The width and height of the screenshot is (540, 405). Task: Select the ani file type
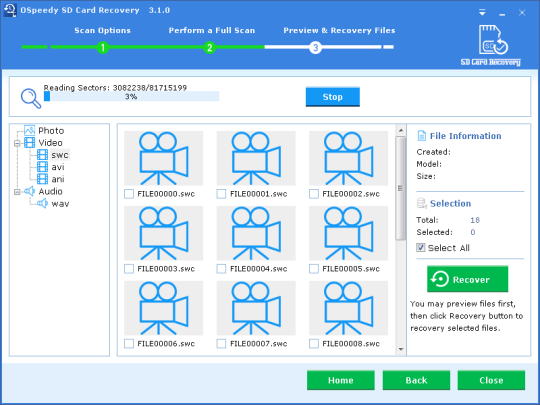pyautogui.click(x=58, y=179)
